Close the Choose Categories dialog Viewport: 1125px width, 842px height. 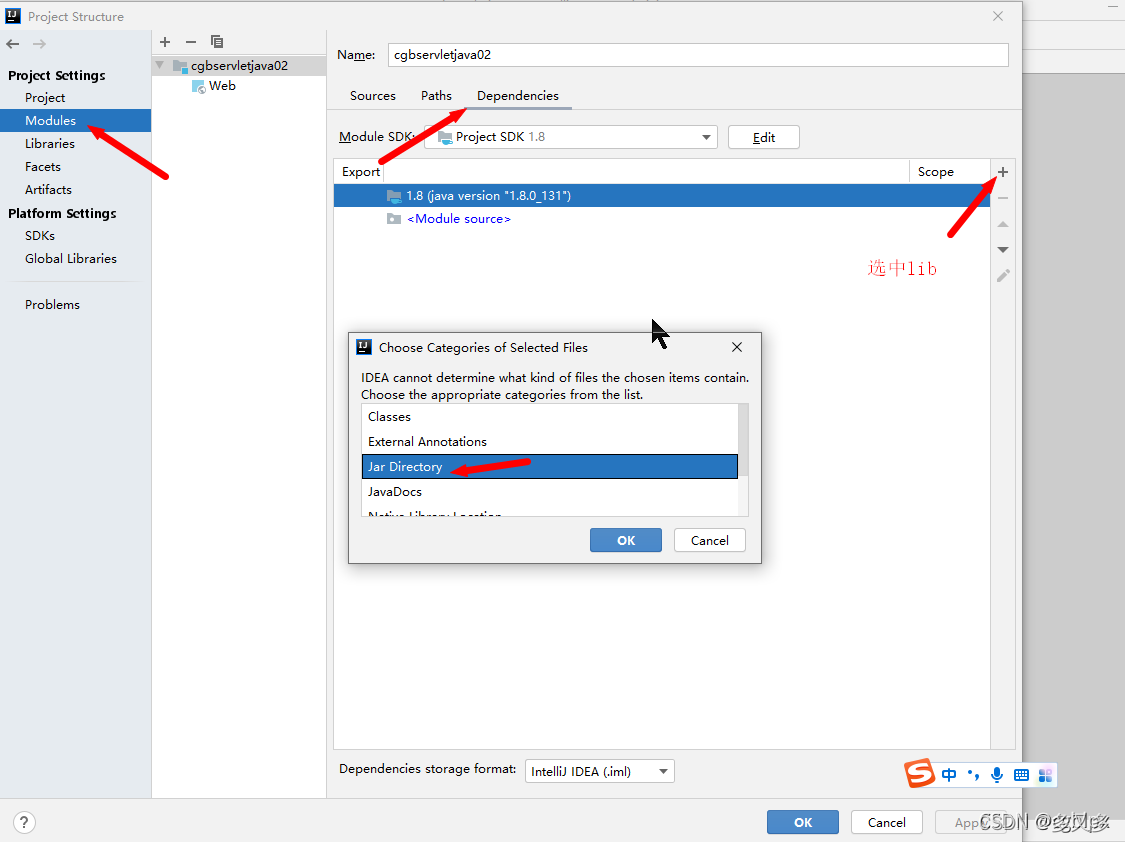point(737,347)
